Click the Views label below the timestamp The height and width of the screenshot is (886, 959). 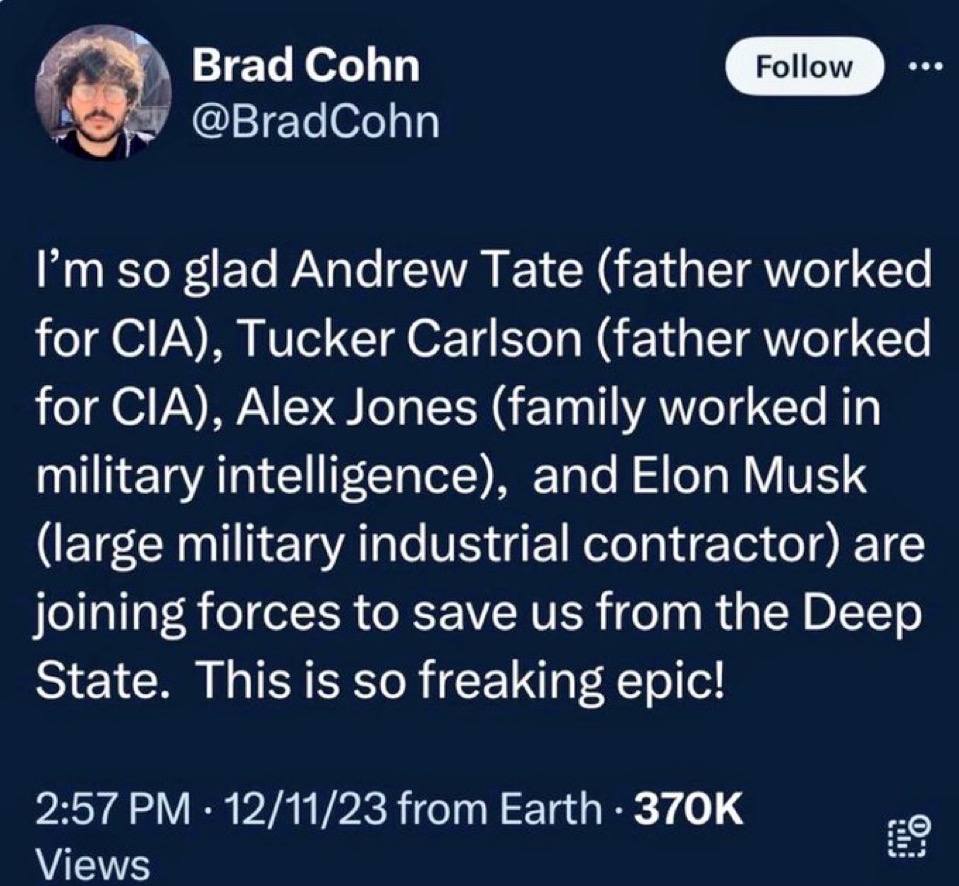(x=92, y=864)
